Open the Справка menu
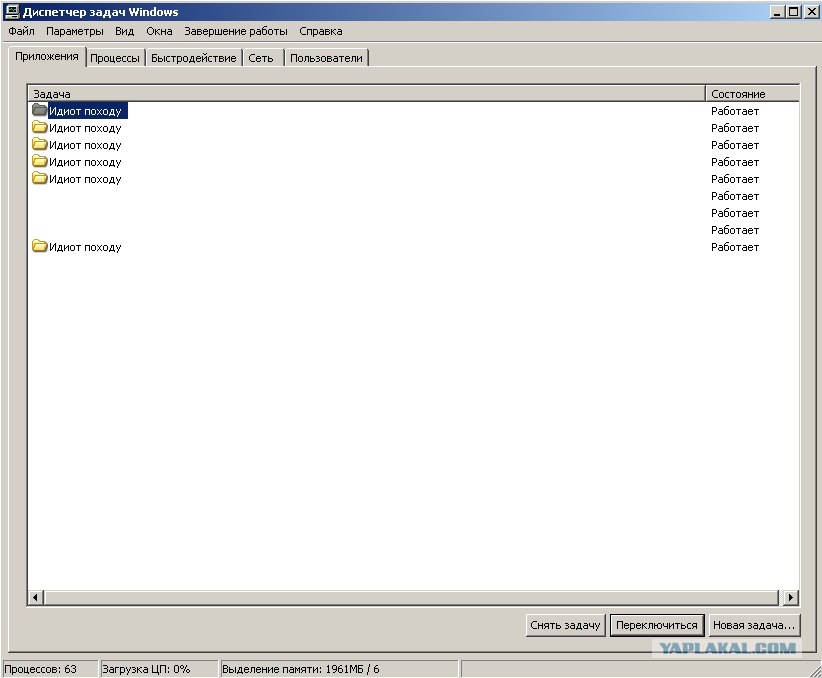Screen dimensions: 822x678 tap(320, 31)
